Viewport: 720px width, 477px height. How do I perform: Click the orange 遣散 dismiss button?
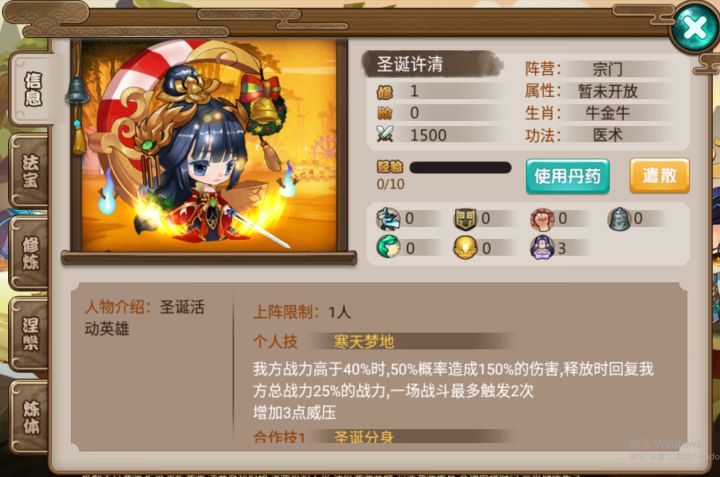(x=659, y=175)
